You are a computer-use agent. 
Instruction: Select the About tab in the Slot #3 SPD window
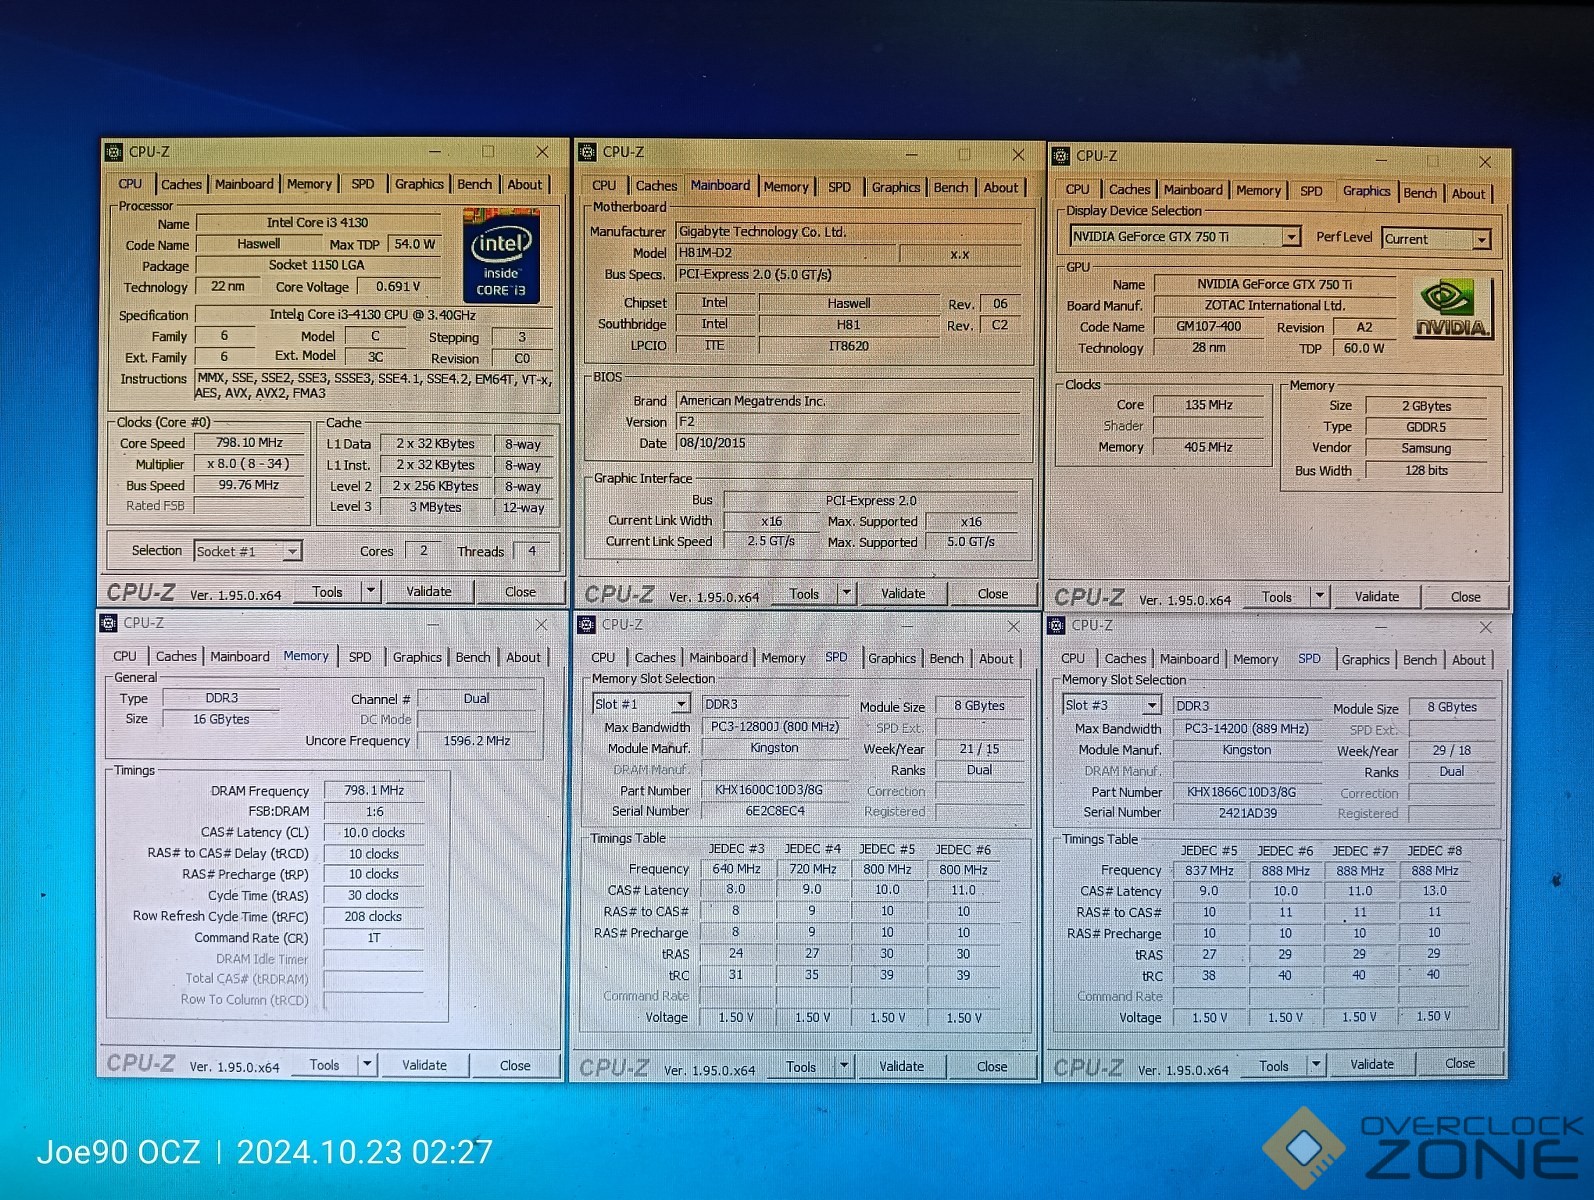coord(1468,660)
